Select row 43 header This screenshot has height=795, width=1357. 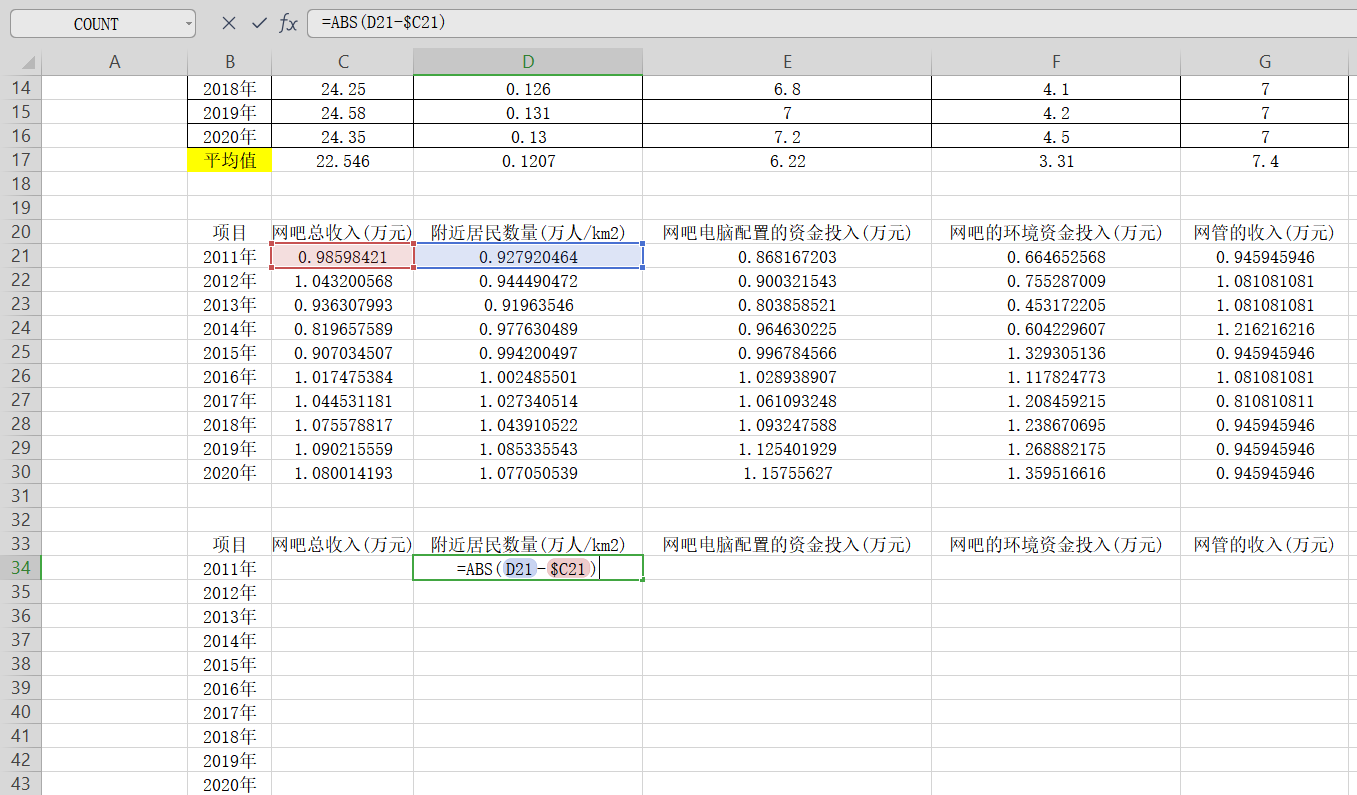point(20,784)
